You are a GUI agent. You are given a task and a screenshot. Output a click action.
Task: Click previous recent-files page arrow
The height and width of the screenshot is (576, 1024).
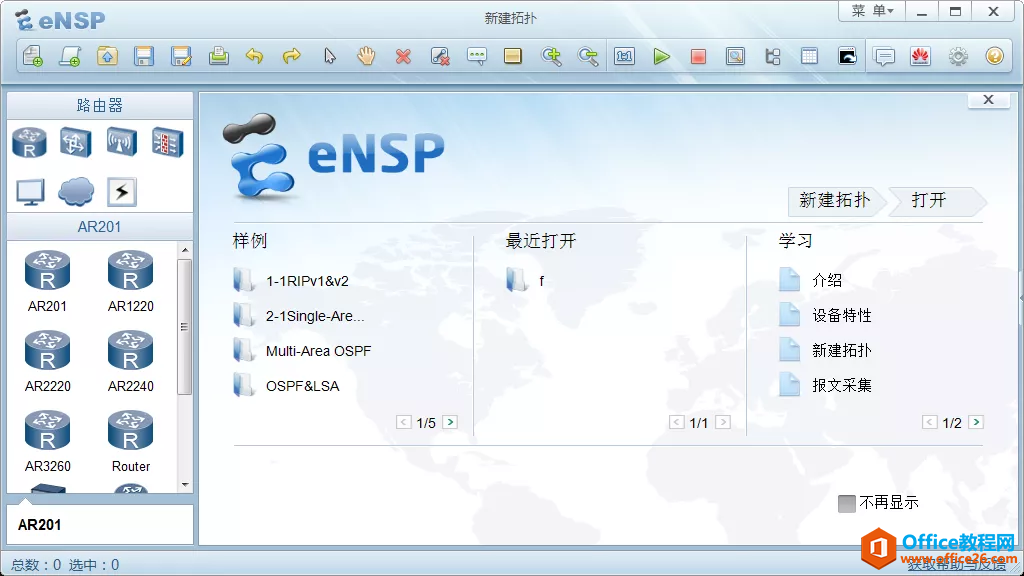point(677,423)
